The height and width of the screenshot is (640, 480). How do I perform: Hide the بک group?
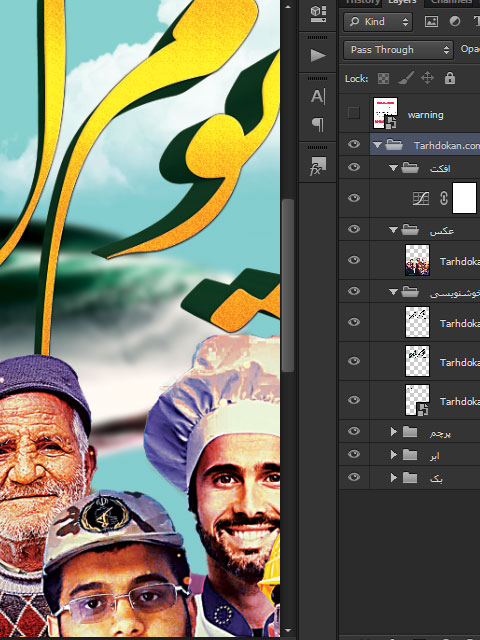tap(354, 476)
